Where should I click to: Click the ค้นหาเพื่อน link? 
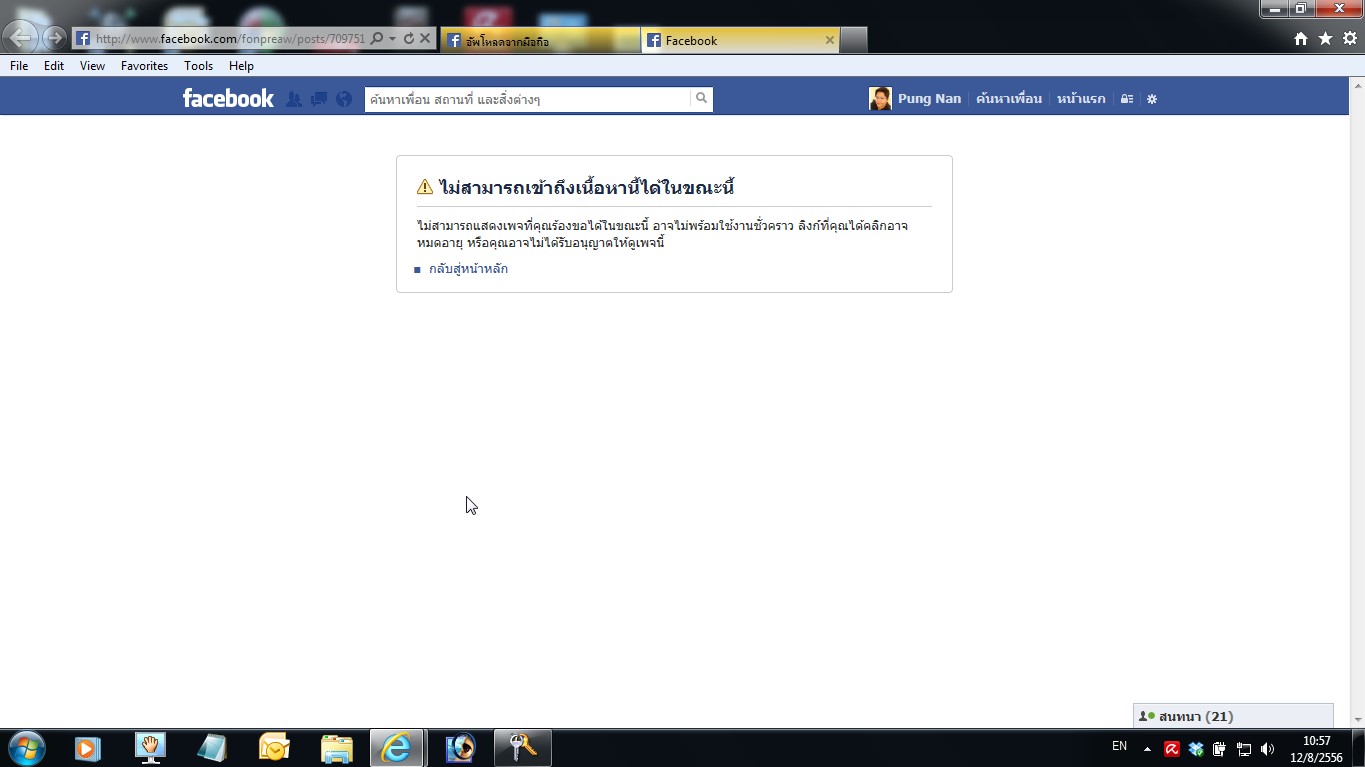pyautogui.click(x=1009, y=99)
